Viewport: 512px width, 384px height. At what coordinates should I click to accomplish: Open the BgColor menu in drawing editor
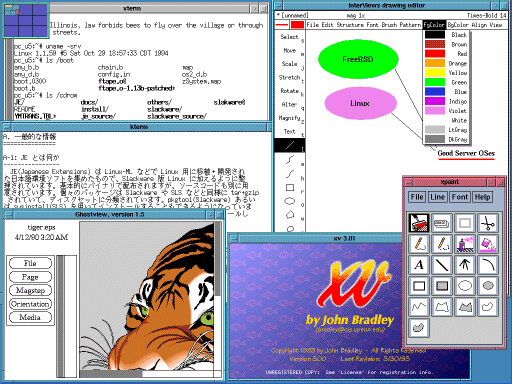[458, 25]
